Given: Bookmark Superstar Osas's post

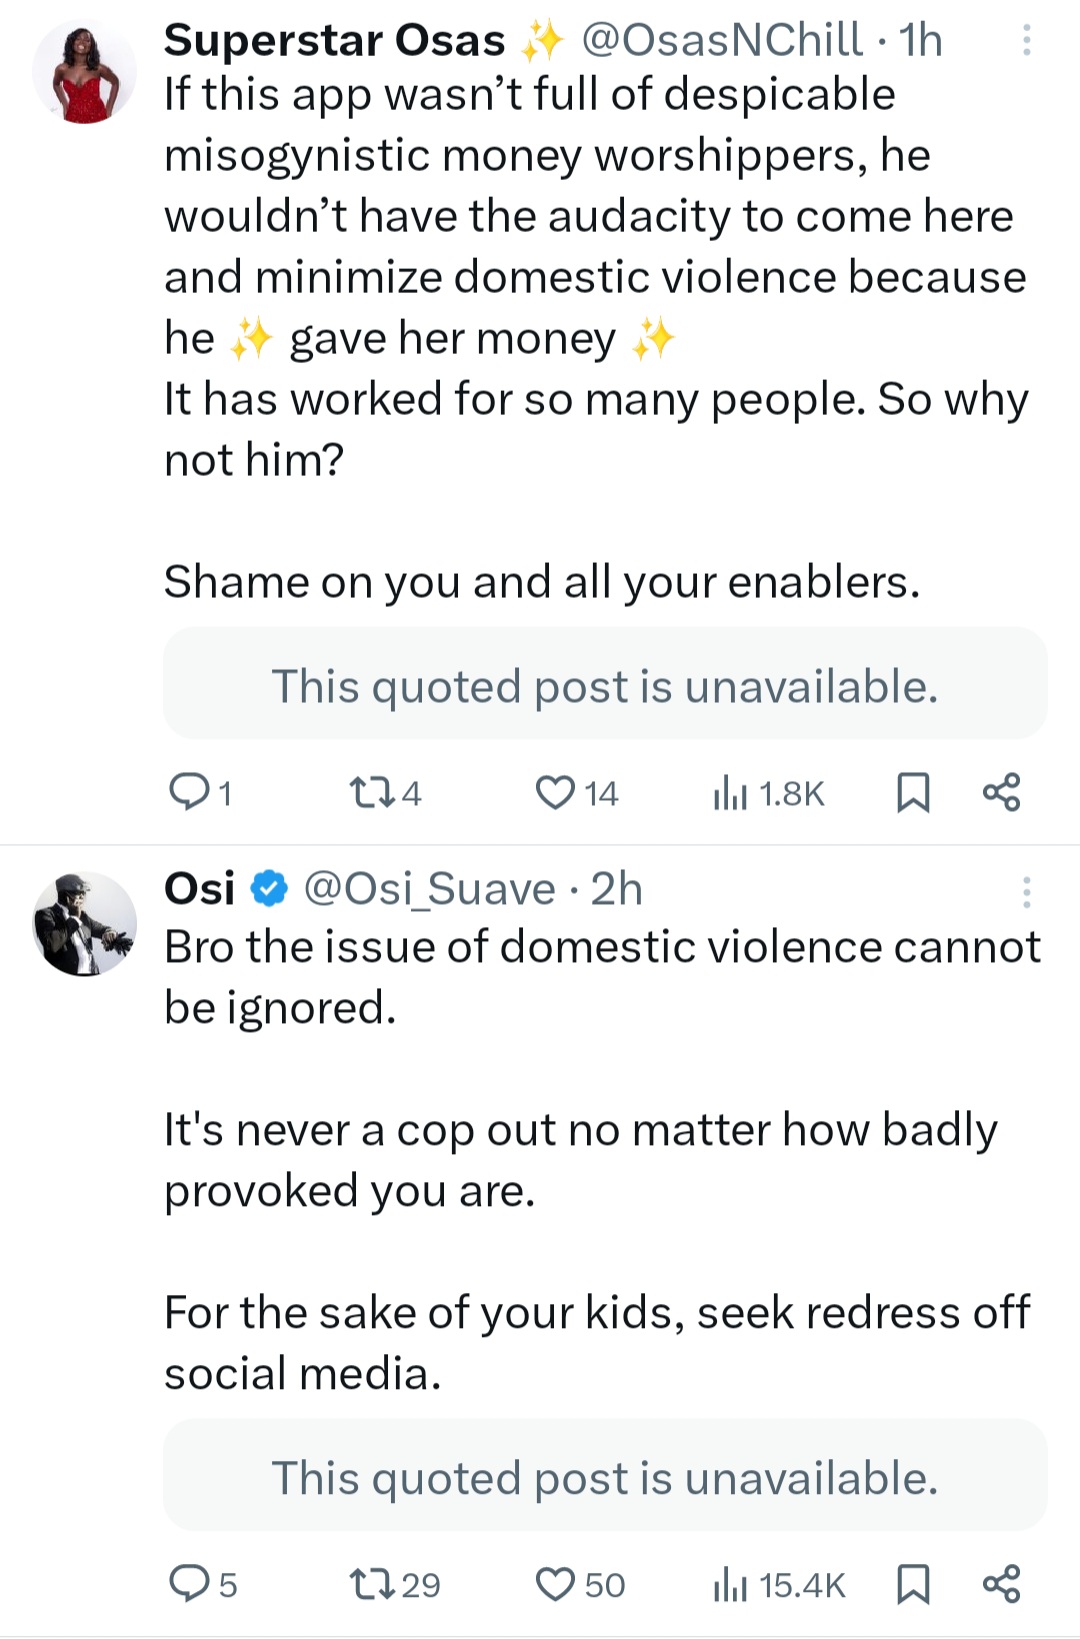Looking at the screenshot, I should point(913,792).
